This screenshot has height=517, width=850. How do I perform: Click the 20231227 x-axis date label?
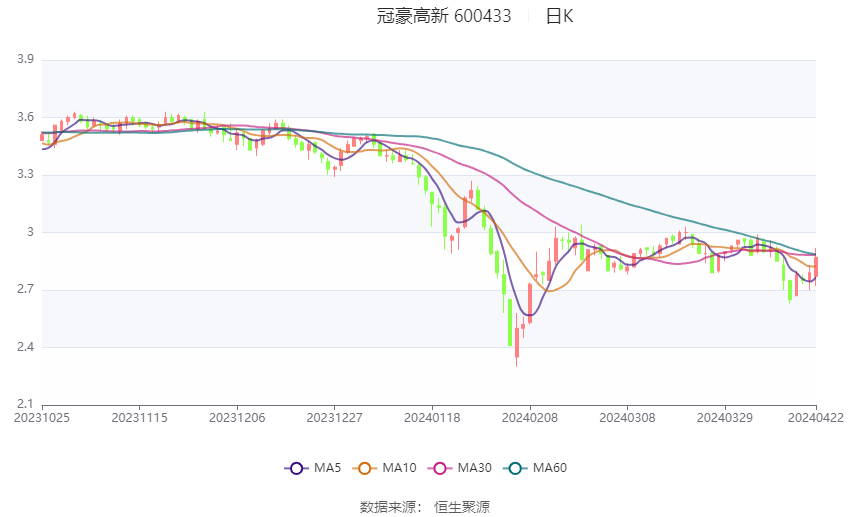[x=335, y=418]
